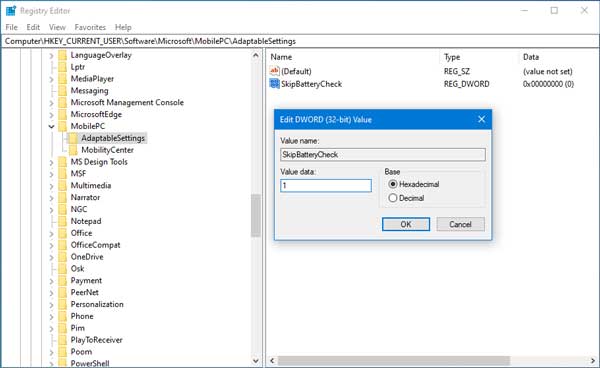
Task: Click the Personalization folder icon
Action: [x=62, y=304]
